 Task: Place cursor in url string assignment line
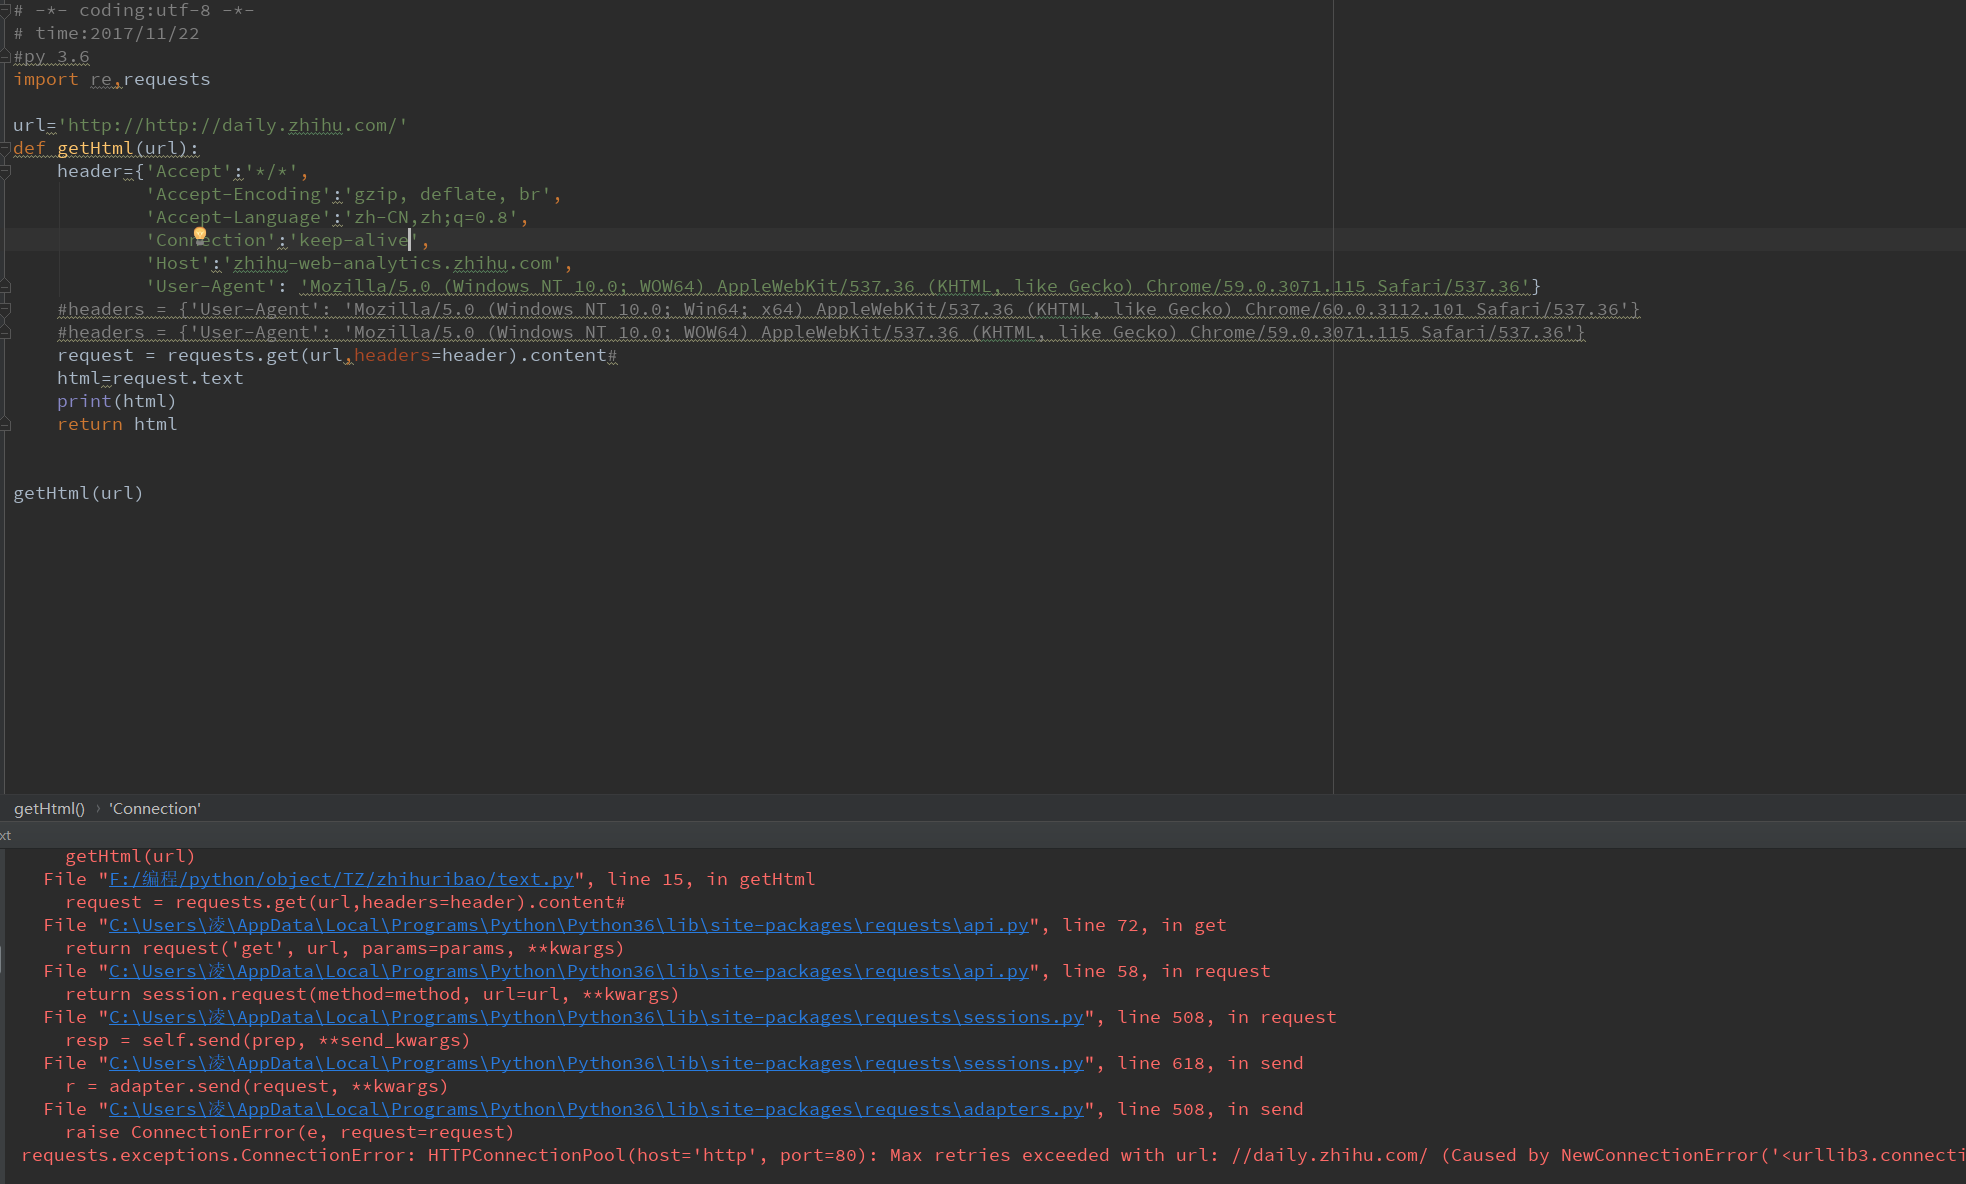point(210,126)
